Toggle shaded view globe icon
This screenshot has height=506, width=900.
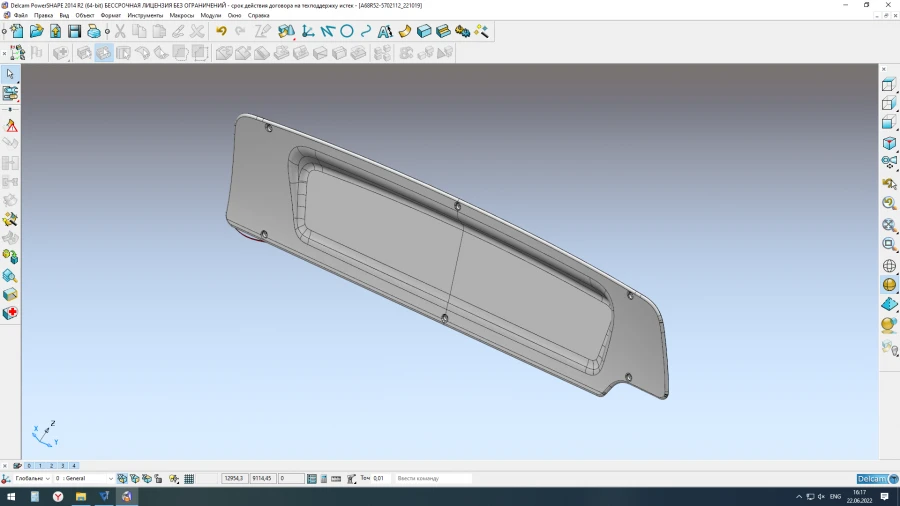click(888, 285)
